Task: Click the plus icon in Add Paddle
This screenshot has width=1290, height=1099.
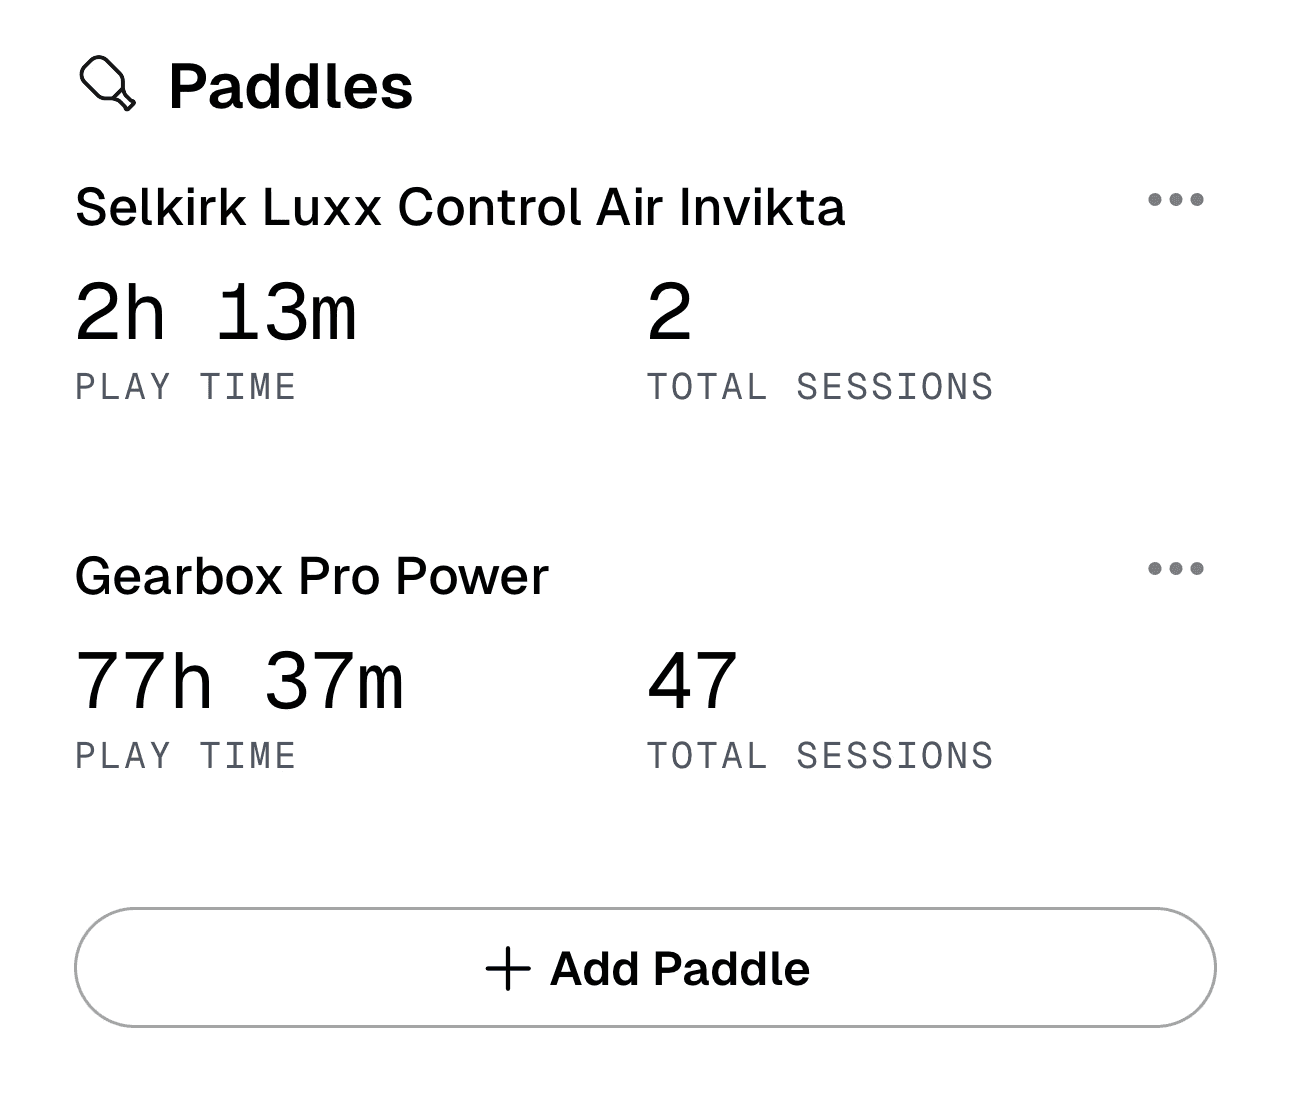Action: (x=507, y=969)
